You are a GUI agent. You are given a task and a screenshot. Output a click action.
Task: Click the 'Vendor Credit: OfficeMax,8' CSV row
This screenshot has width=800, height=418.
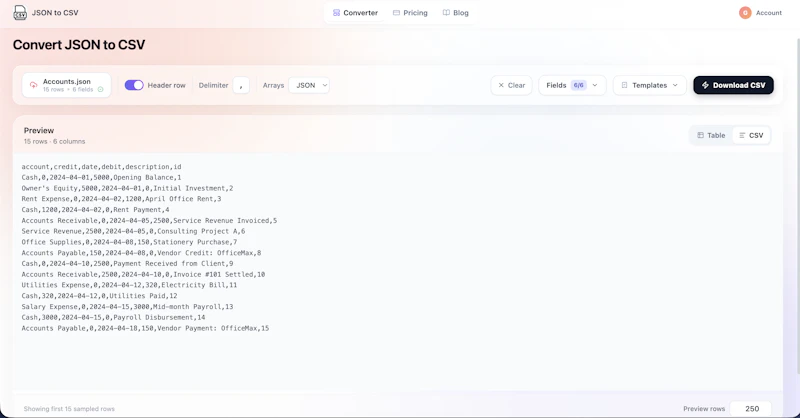(x=141, y=253)
